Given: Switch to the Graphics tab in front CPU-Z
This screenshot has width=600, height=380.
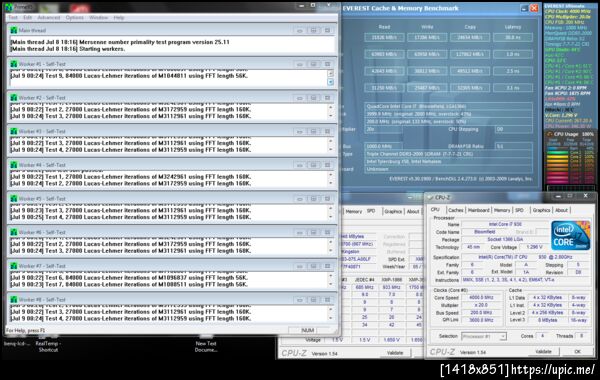Looking at the screenshot, I should click(x=541, y=210).
